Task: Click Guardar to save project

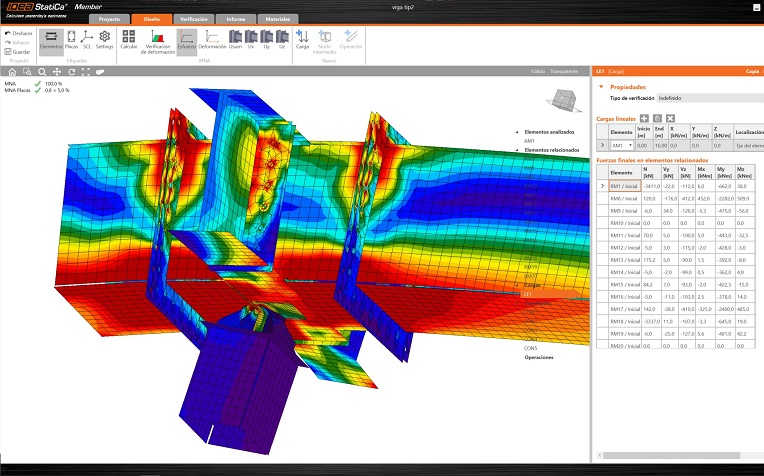Action: pyautogui.click(x=19, y=51)
